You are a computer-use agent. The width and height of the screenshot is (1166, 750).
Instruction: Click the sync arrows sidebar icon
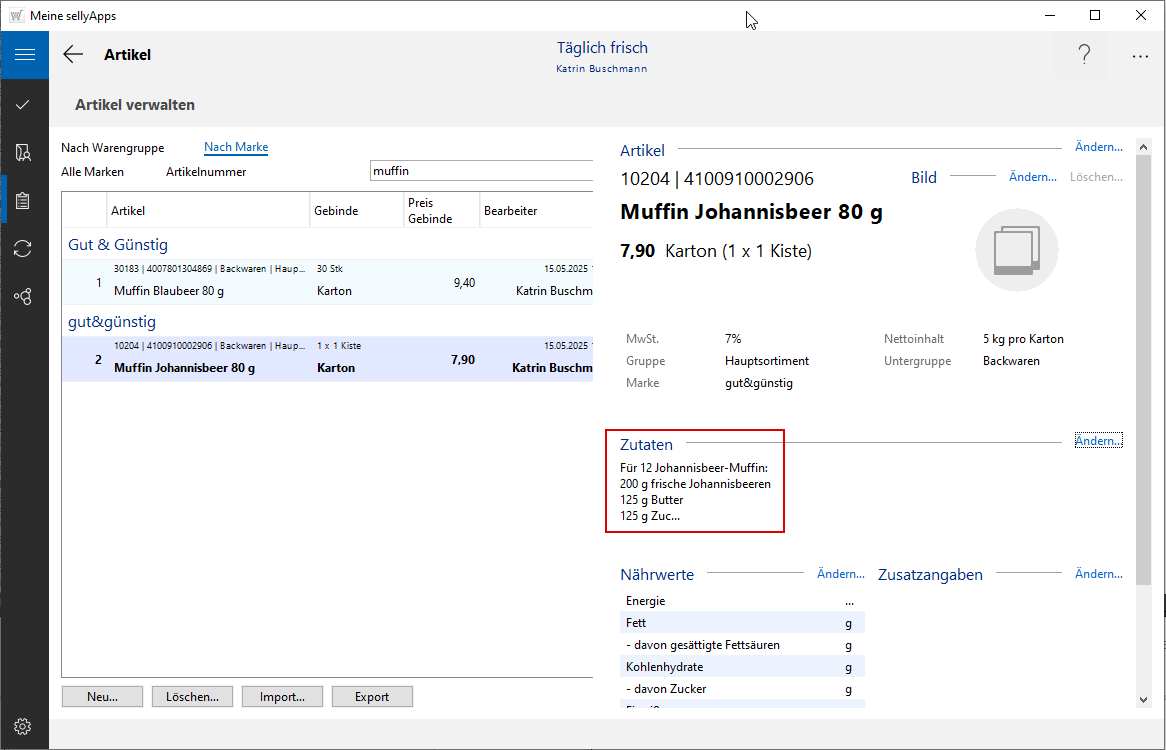pos(23,249)
